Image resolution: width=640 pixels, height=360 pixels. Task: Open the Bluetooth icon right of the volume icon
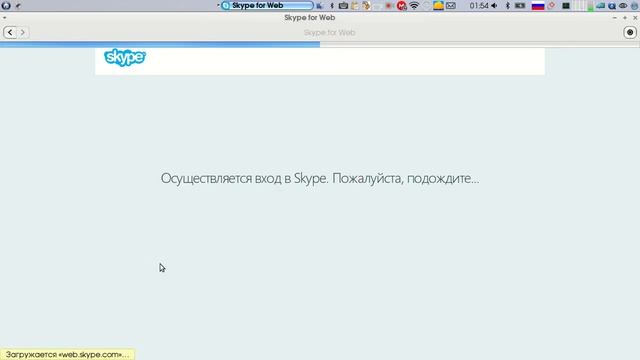(508, 5)
